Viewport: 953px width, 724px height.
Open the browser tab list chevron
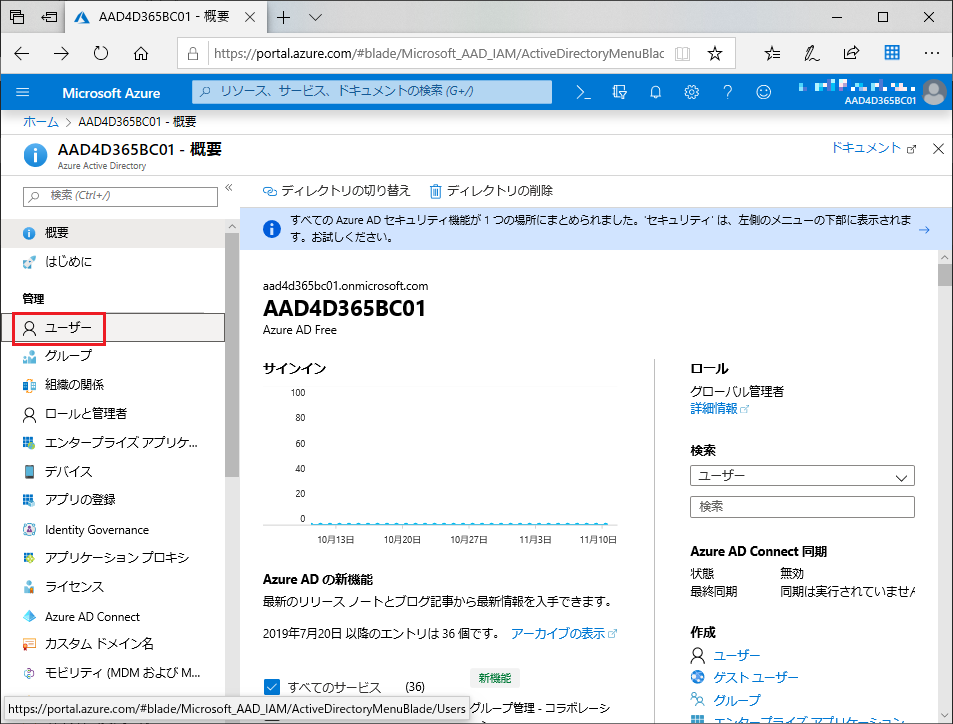point(315,18)
